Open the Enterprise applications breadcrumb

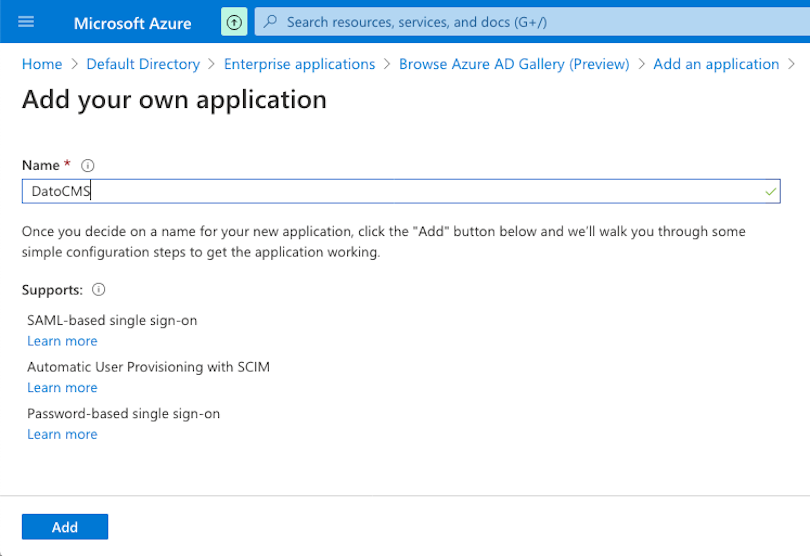(300, 64)
